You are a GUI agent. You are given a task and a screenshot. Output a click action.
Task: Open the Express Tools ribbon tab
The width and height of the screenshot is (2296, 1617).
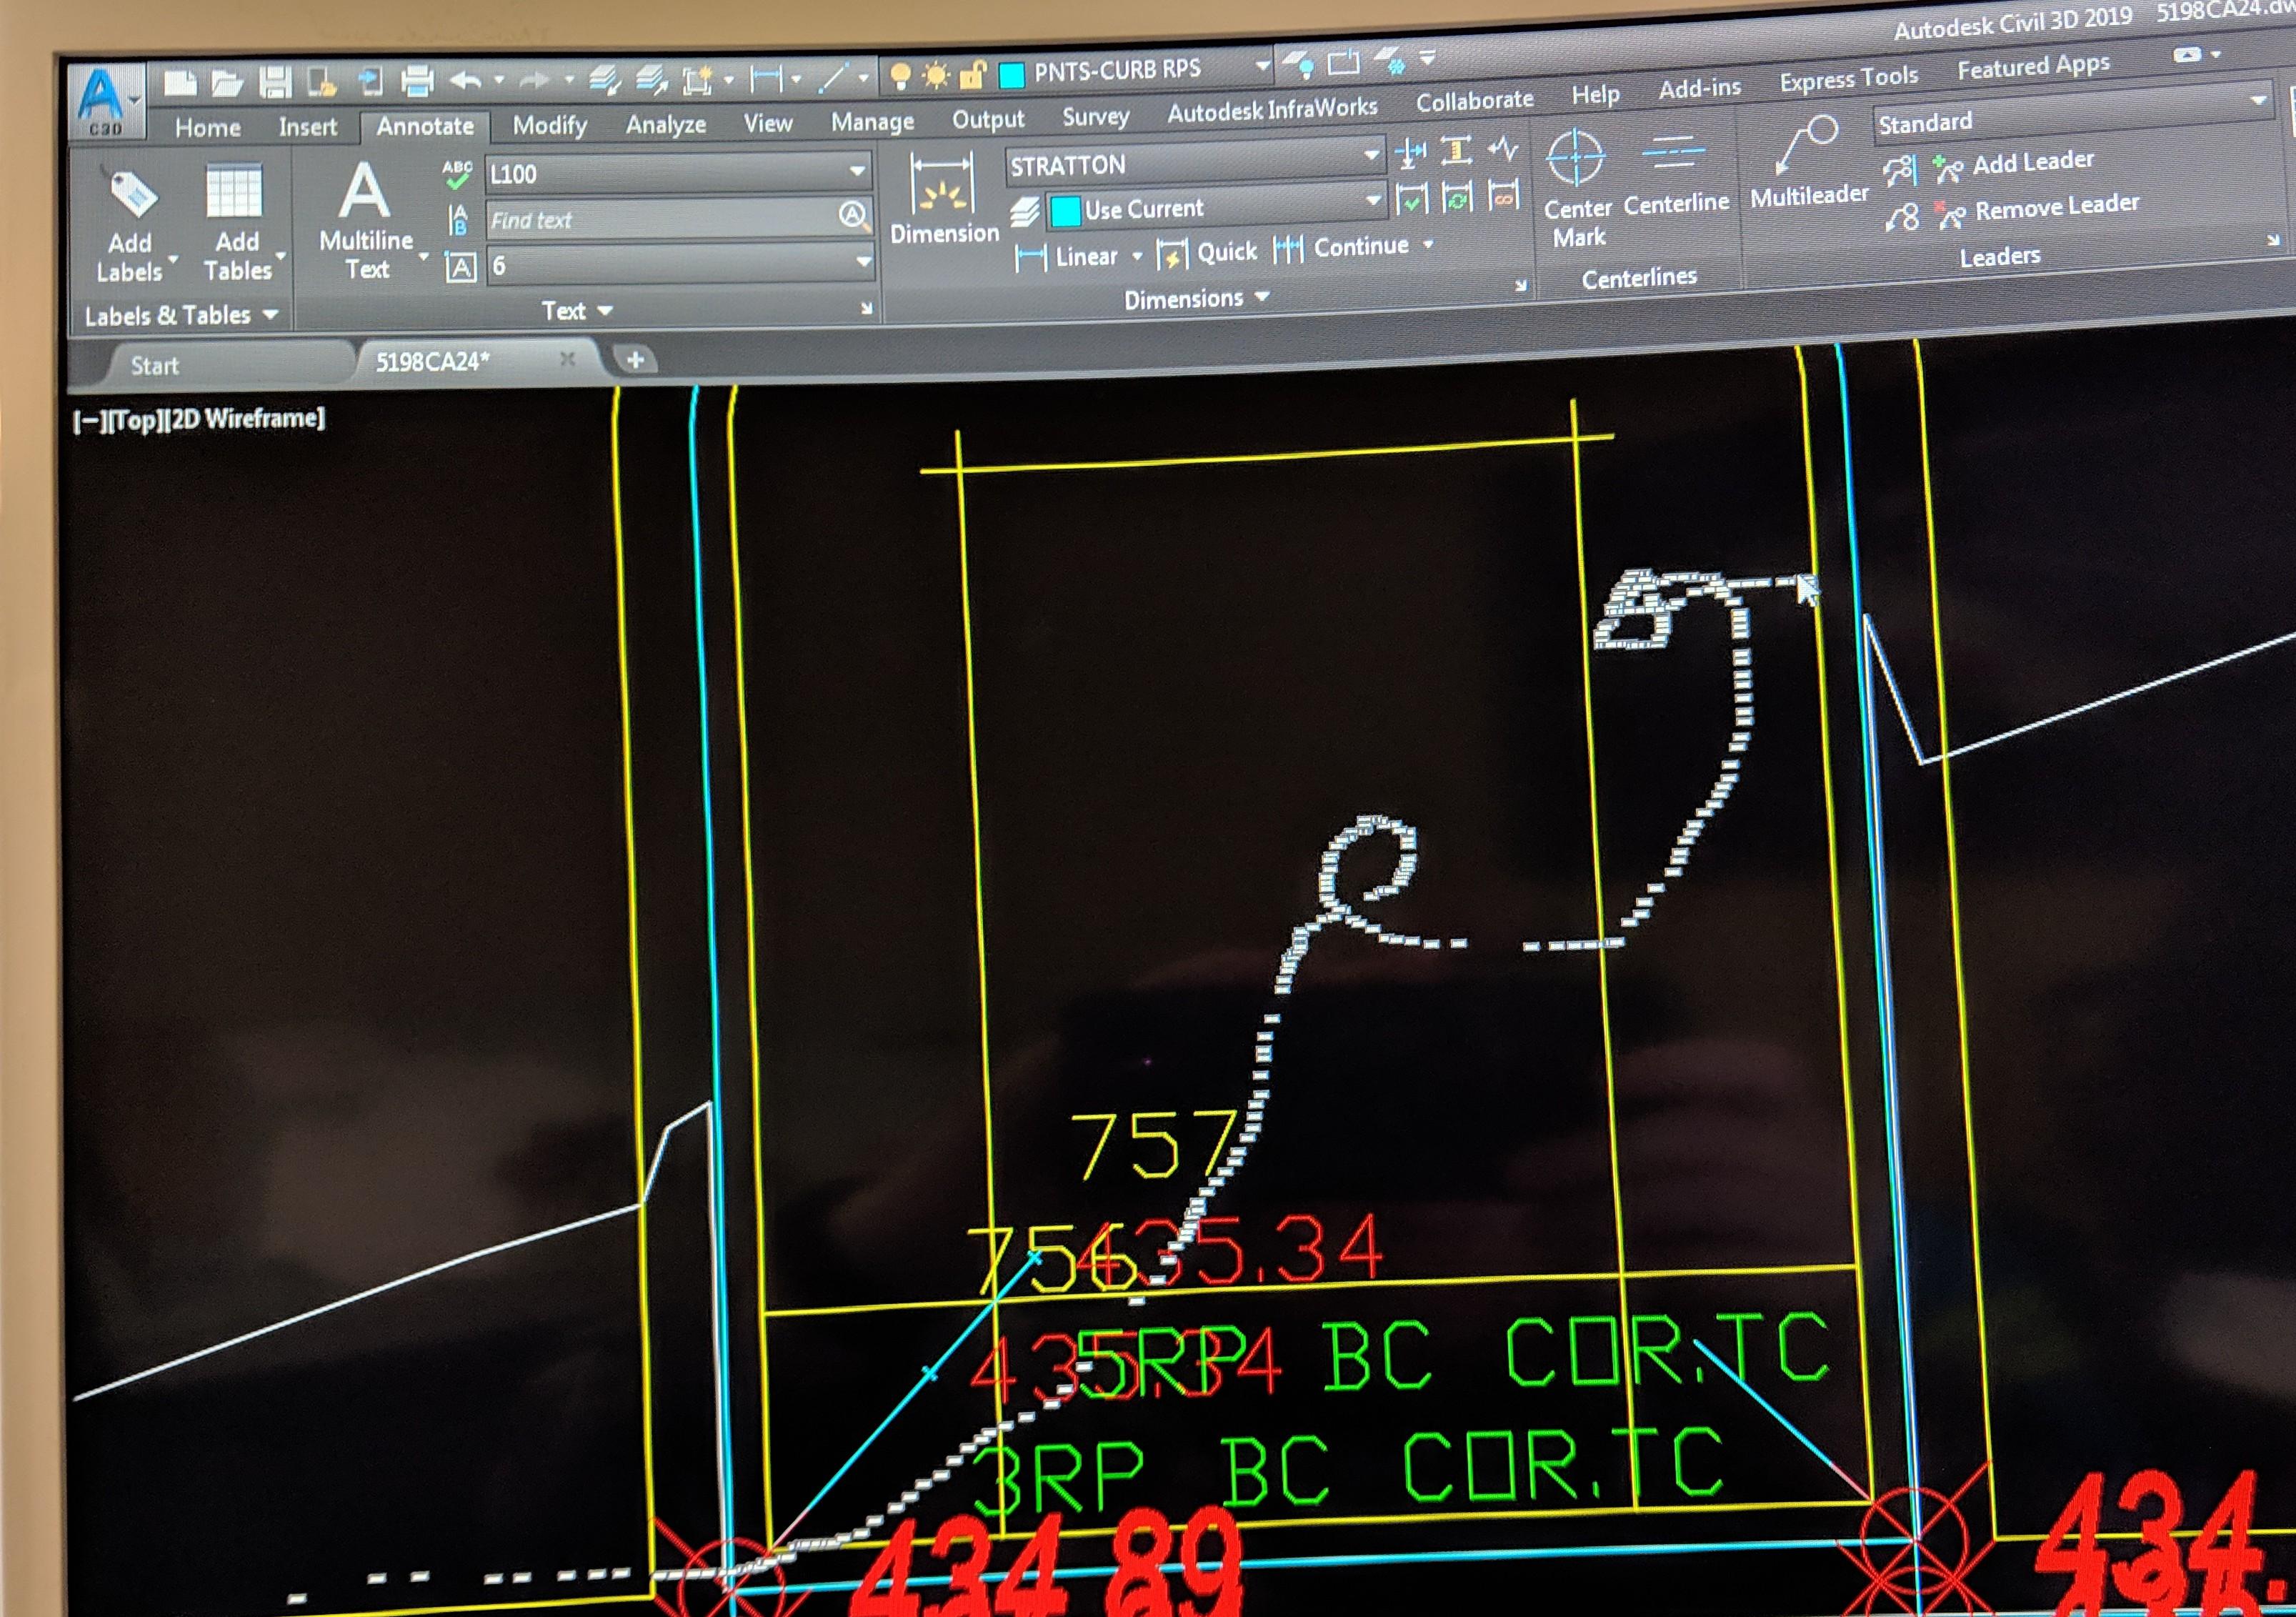(x=1848, y=78)
